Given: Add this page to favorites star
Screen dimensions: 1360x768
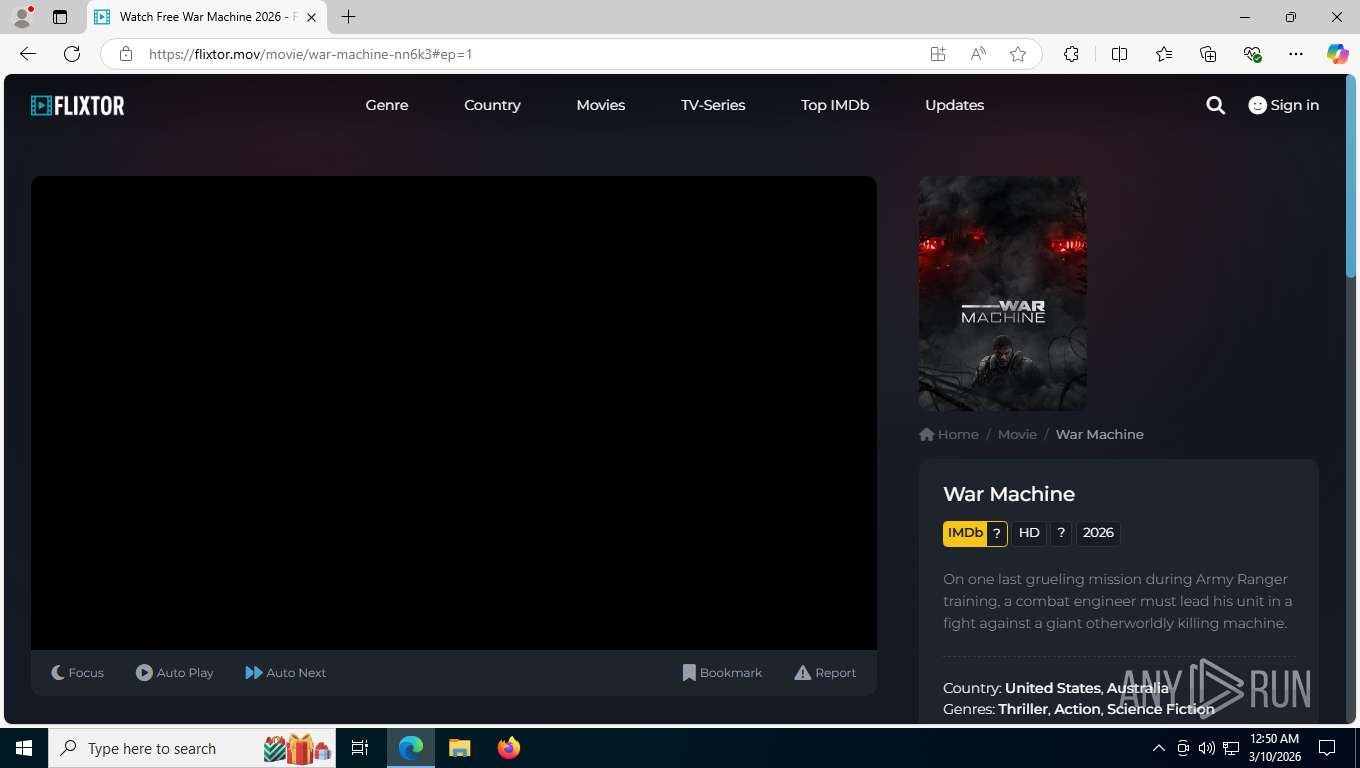Looking at the screenshot, I should [1018, 54].
